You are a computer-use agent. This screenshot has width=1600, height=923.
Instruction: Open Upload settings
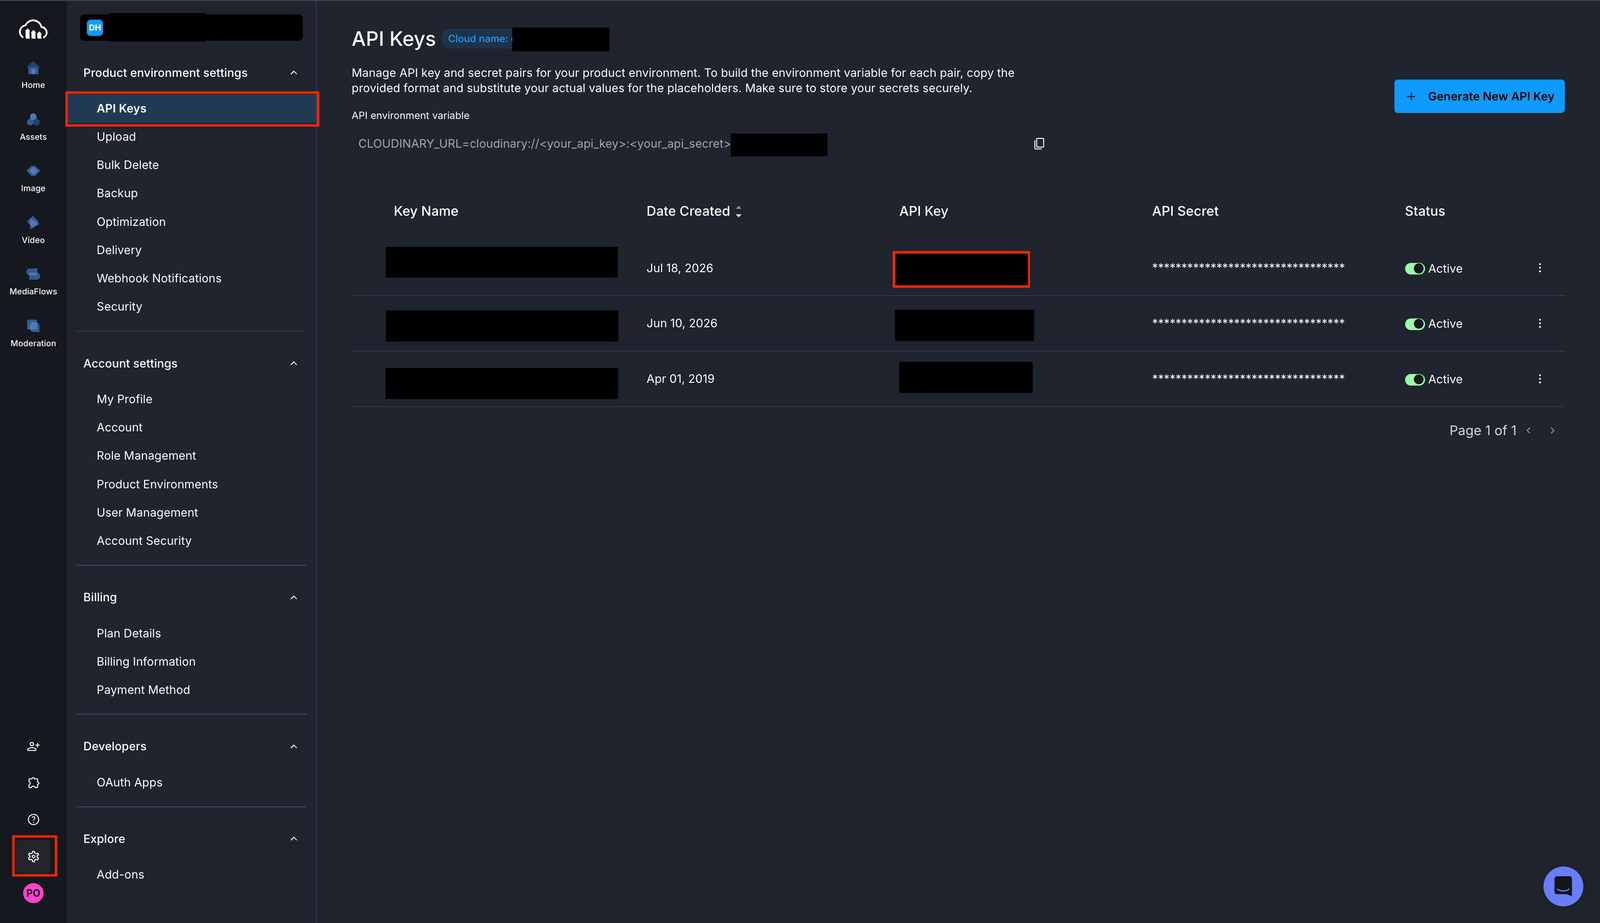coord(116,137)
